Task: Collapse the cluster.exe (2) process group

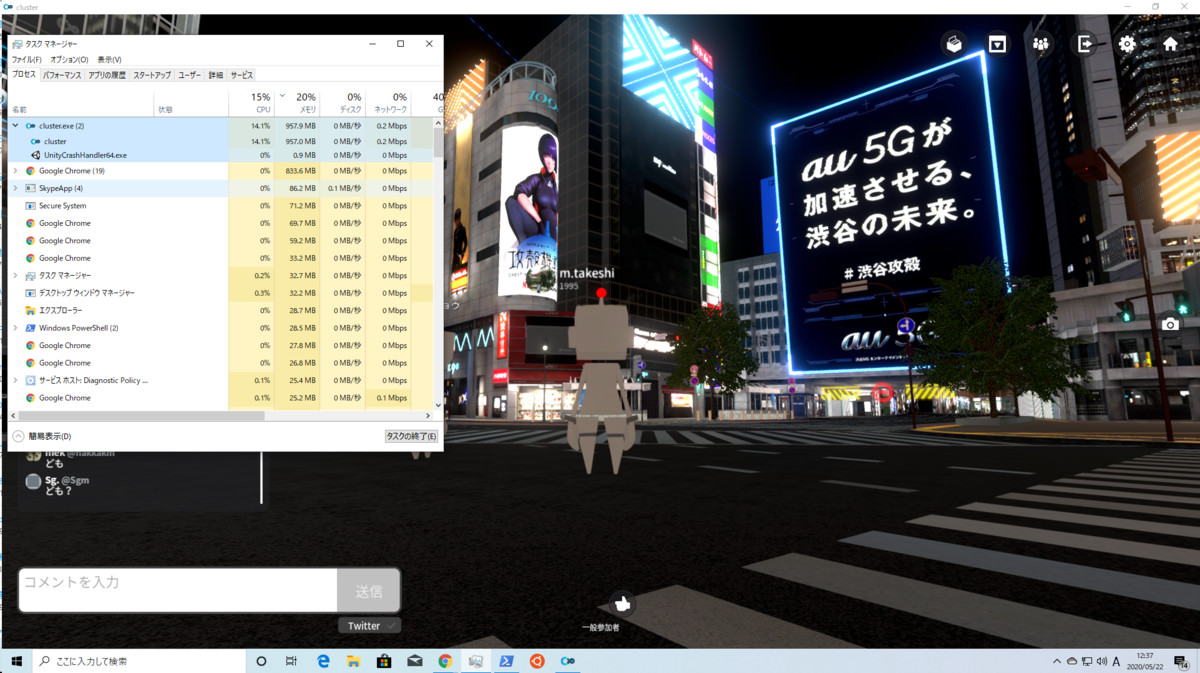Action: 15,126
